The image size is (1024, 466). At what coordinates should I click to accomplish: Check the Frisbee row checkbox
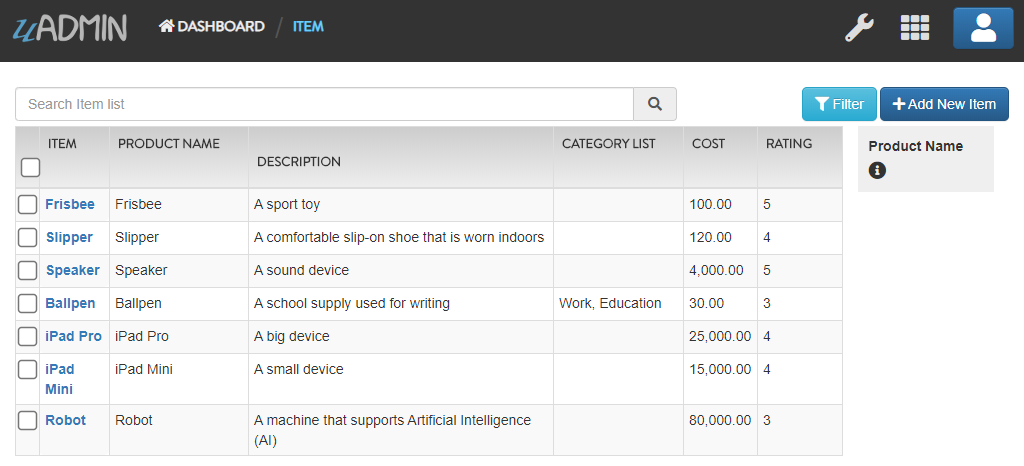[x=27, y=205]
